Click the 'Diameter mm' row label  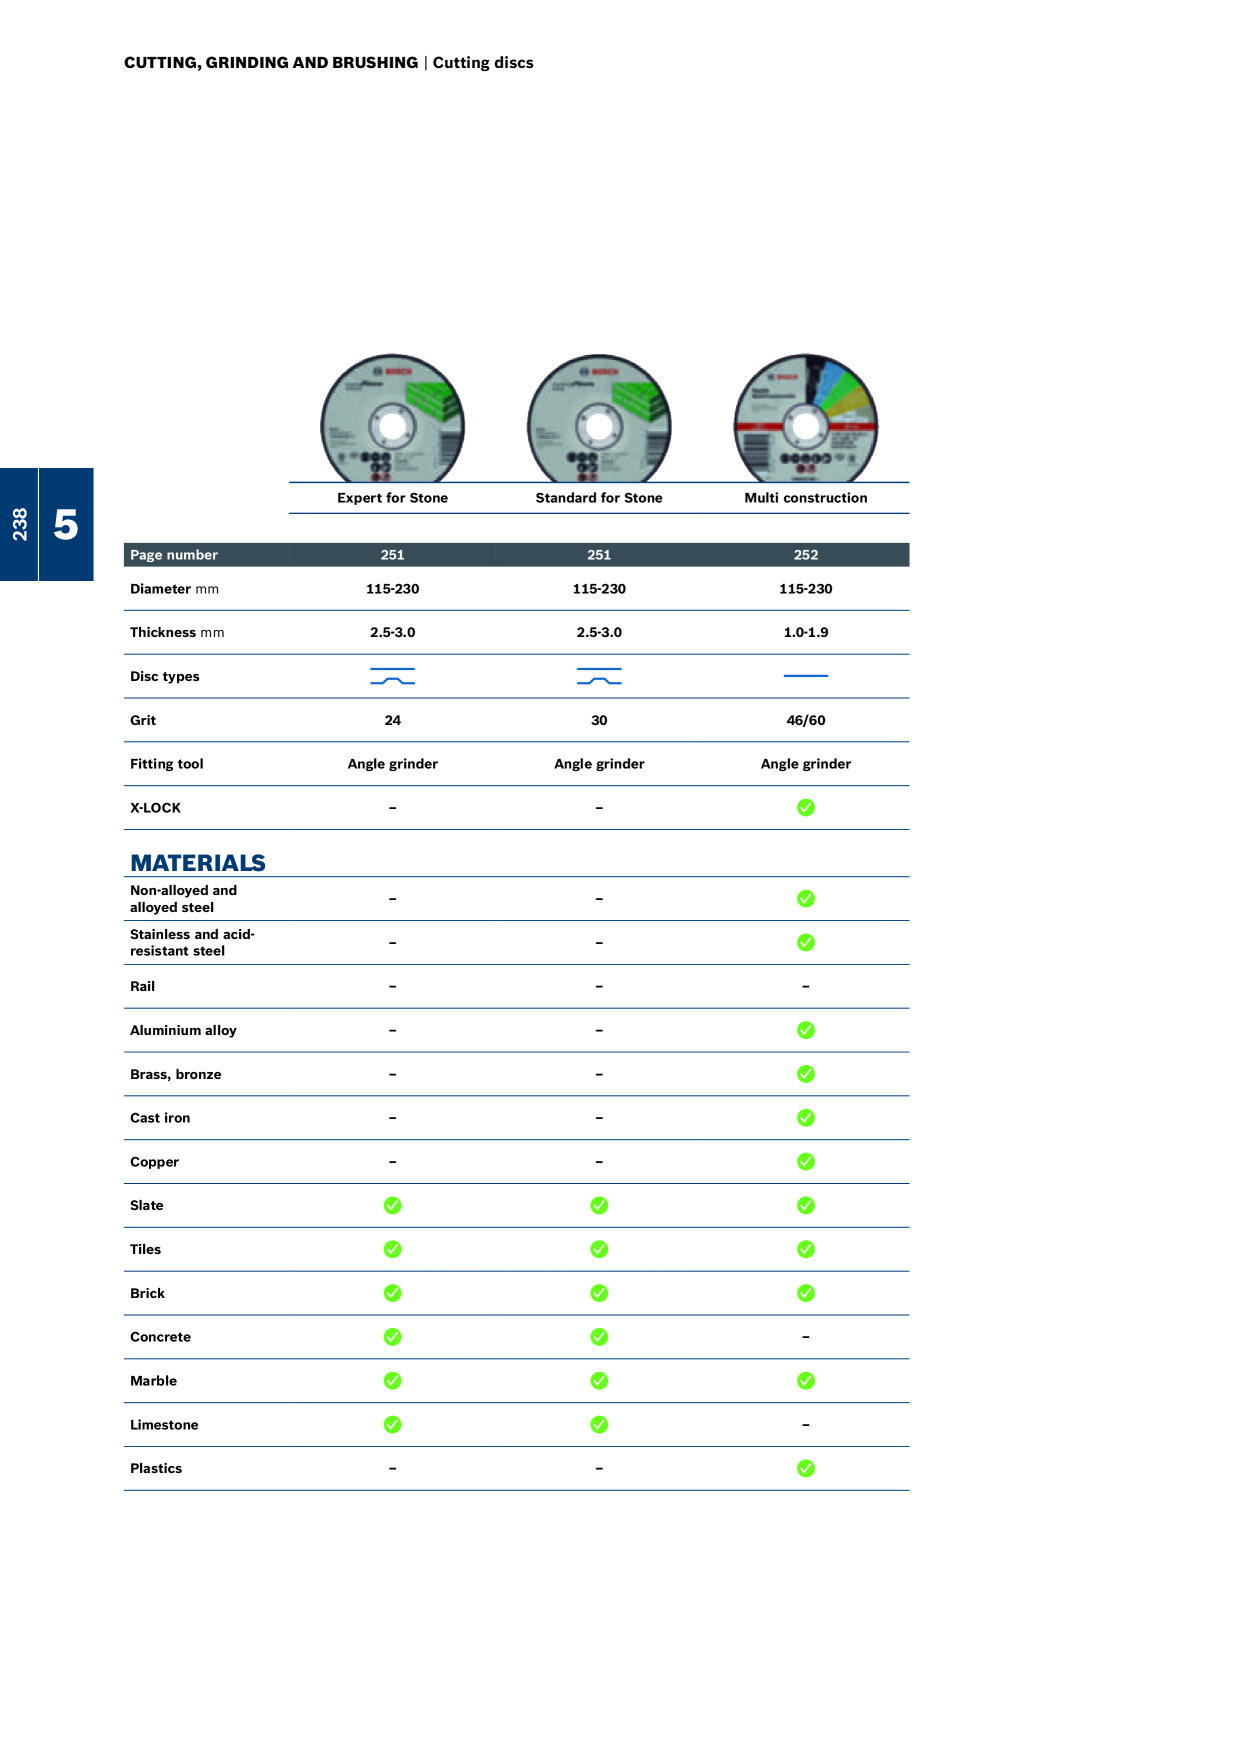(x=174, y=589)
